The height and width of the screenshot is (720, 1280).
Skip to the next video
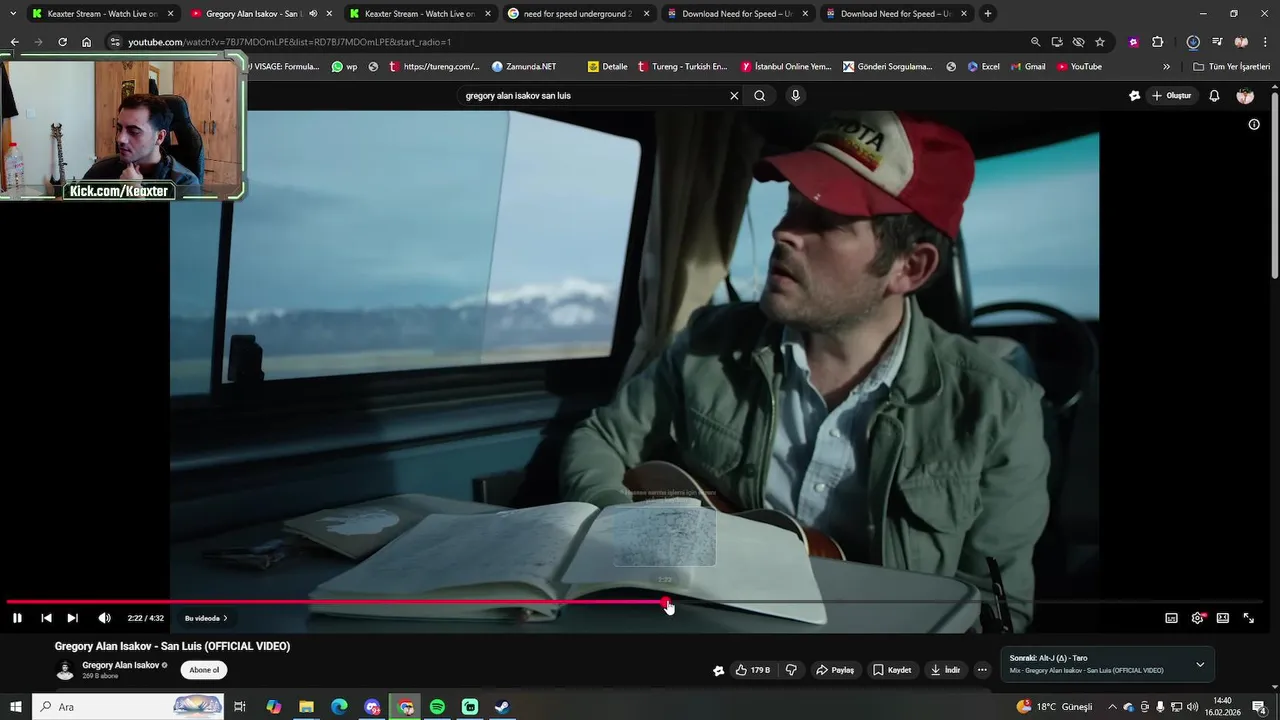point(72,618)
